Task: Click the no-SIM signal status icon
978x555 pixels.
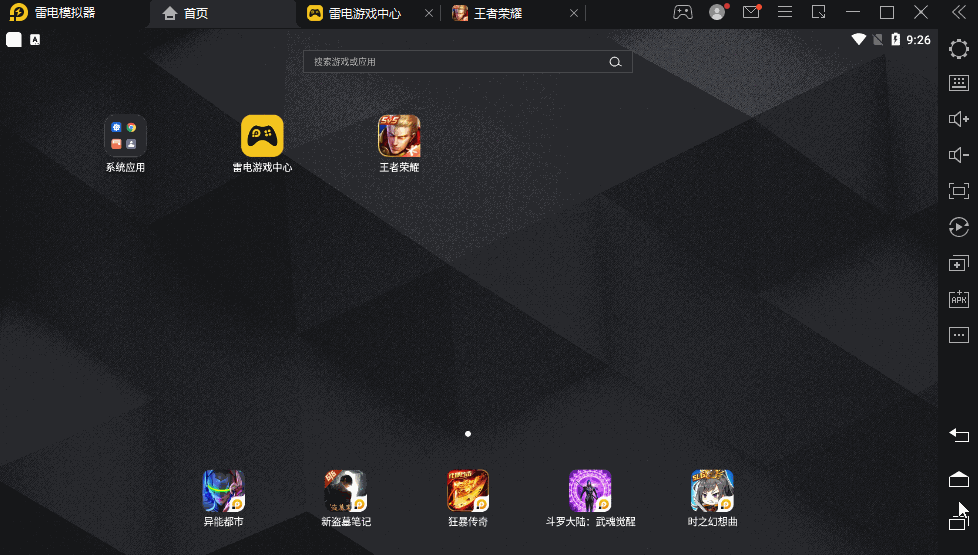Action: [x=878, y=40]
